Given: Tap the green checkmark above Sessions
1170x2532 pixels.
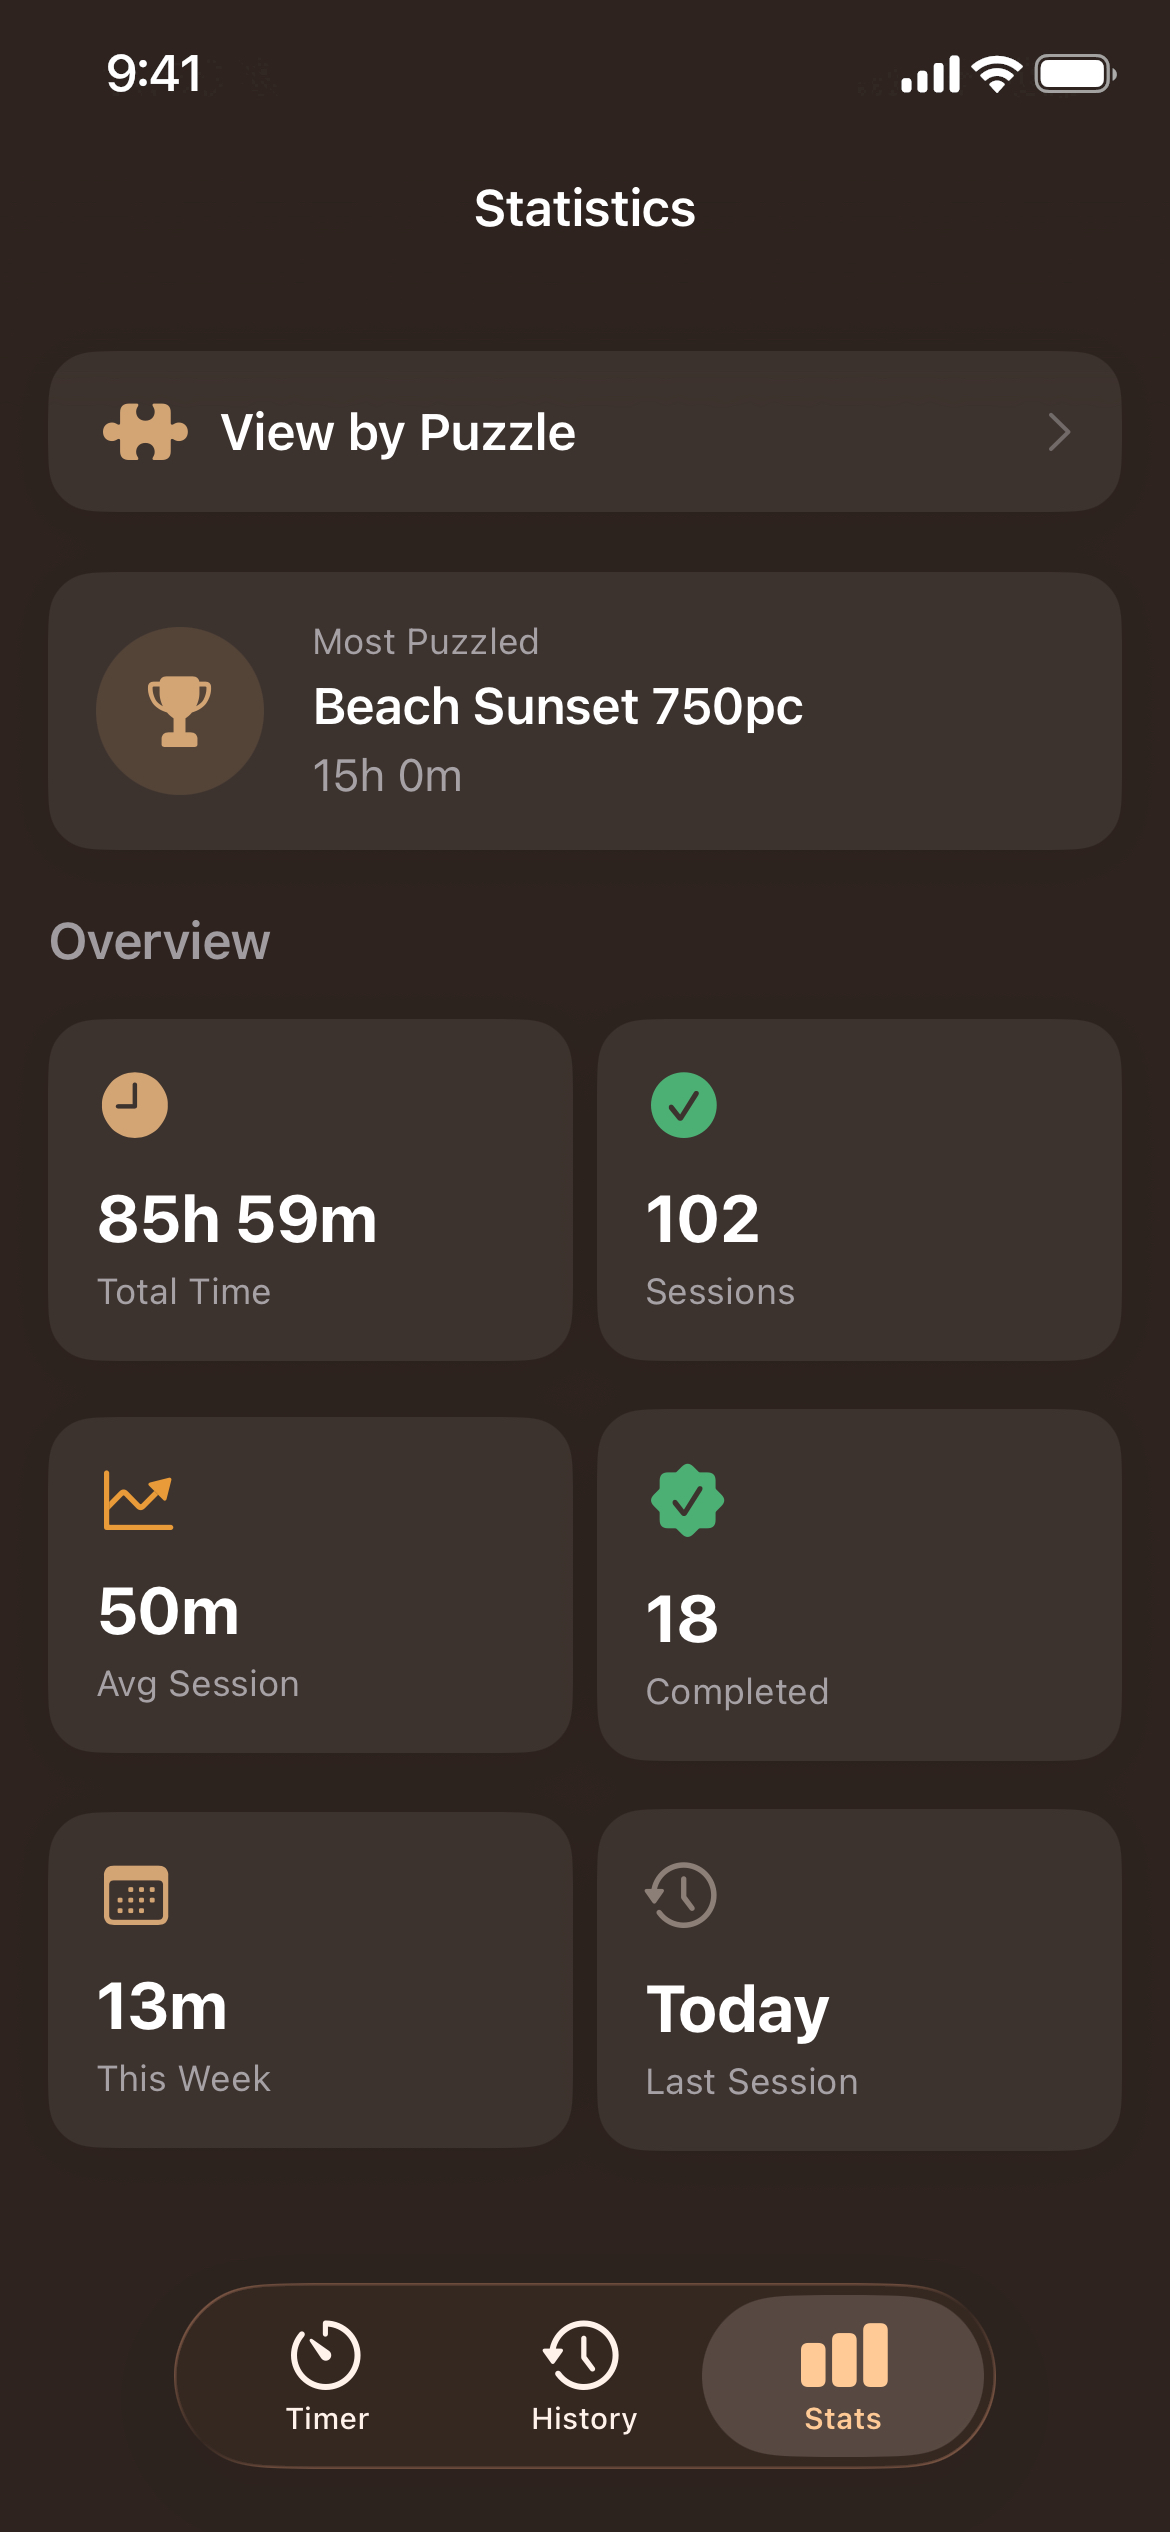Looking at the screenshot, I should 684,1105.
